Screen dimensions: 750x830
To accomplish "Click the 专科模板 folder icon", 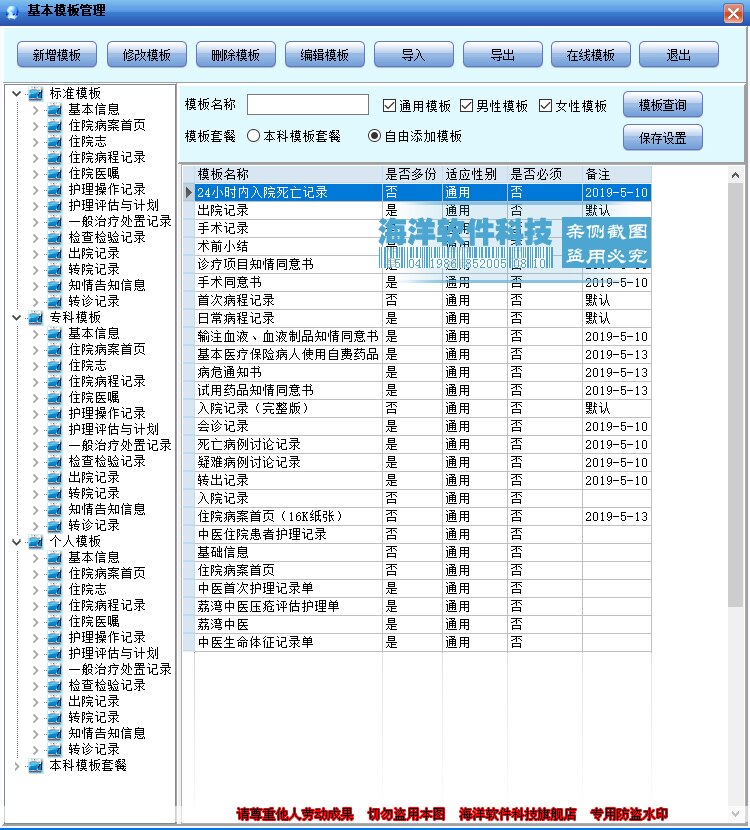I will (x=36, y=318).
